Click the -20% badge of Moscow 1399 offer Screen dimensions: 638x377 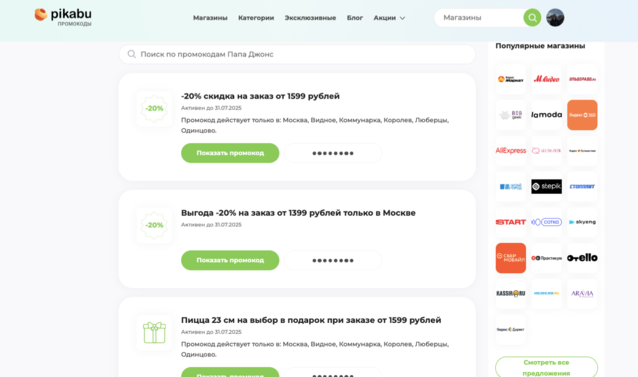154,225
